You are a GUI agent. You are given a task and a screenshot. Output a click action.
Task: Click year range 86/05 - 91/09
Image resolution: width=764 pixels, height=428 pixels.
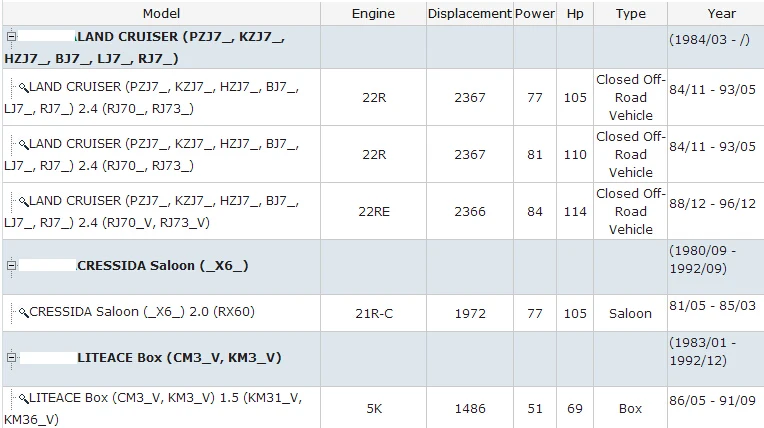click(x=712, y=401)
